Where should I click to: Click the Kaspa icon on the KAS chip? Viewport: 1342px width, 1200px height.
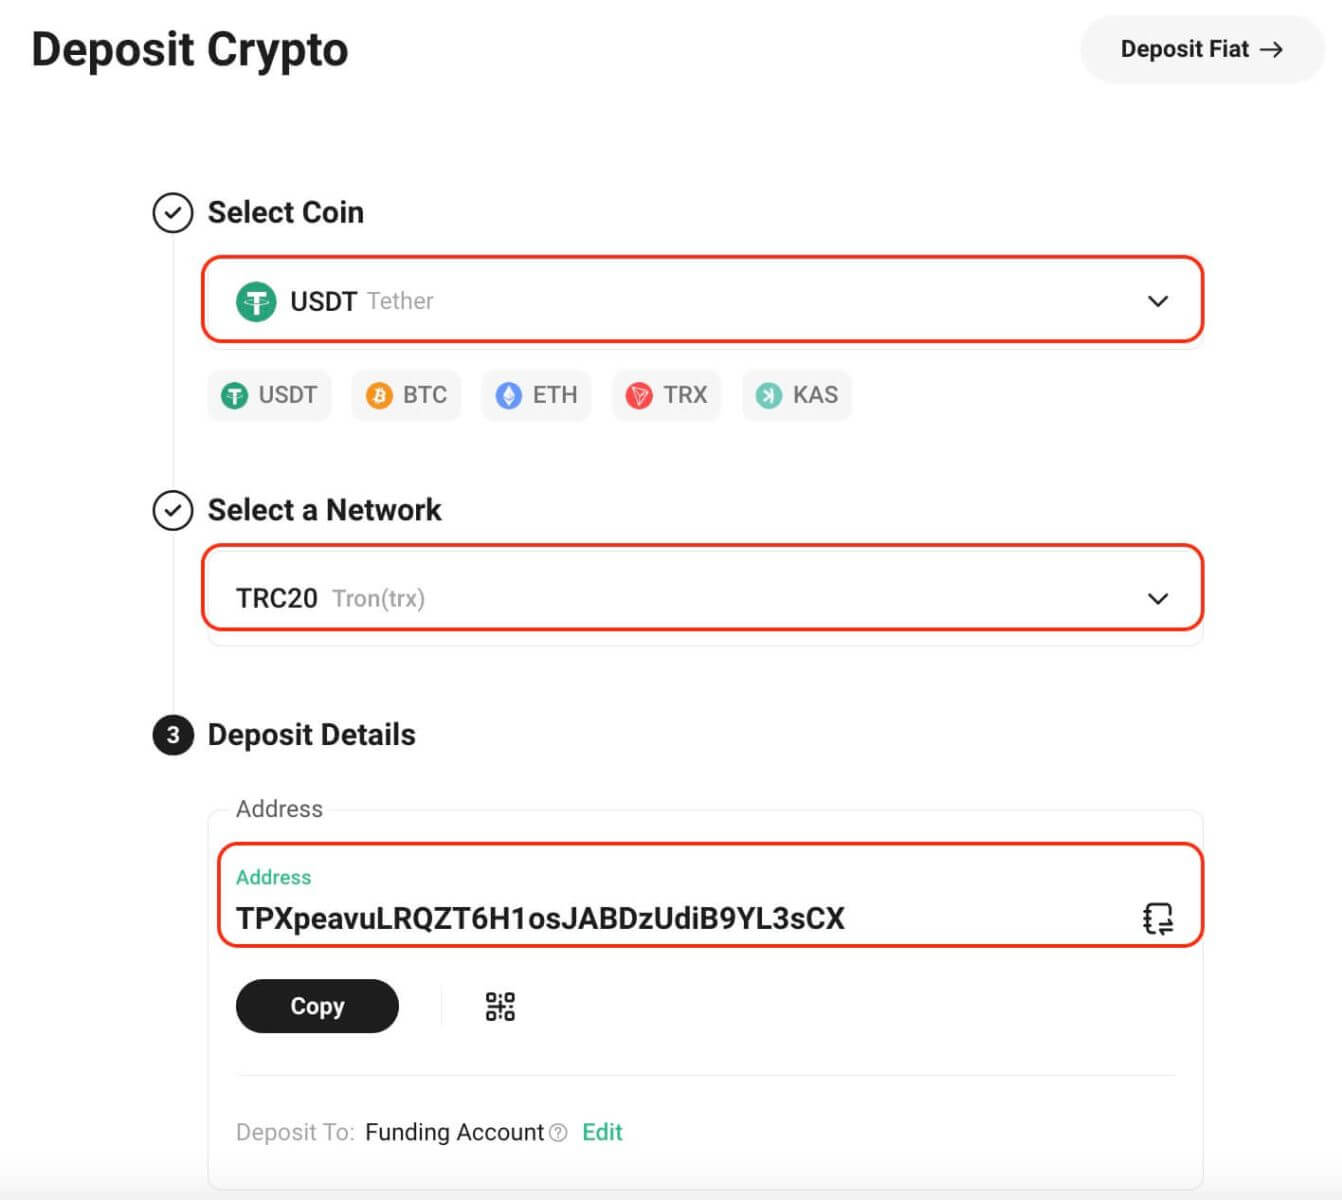(x=767, y=395)
